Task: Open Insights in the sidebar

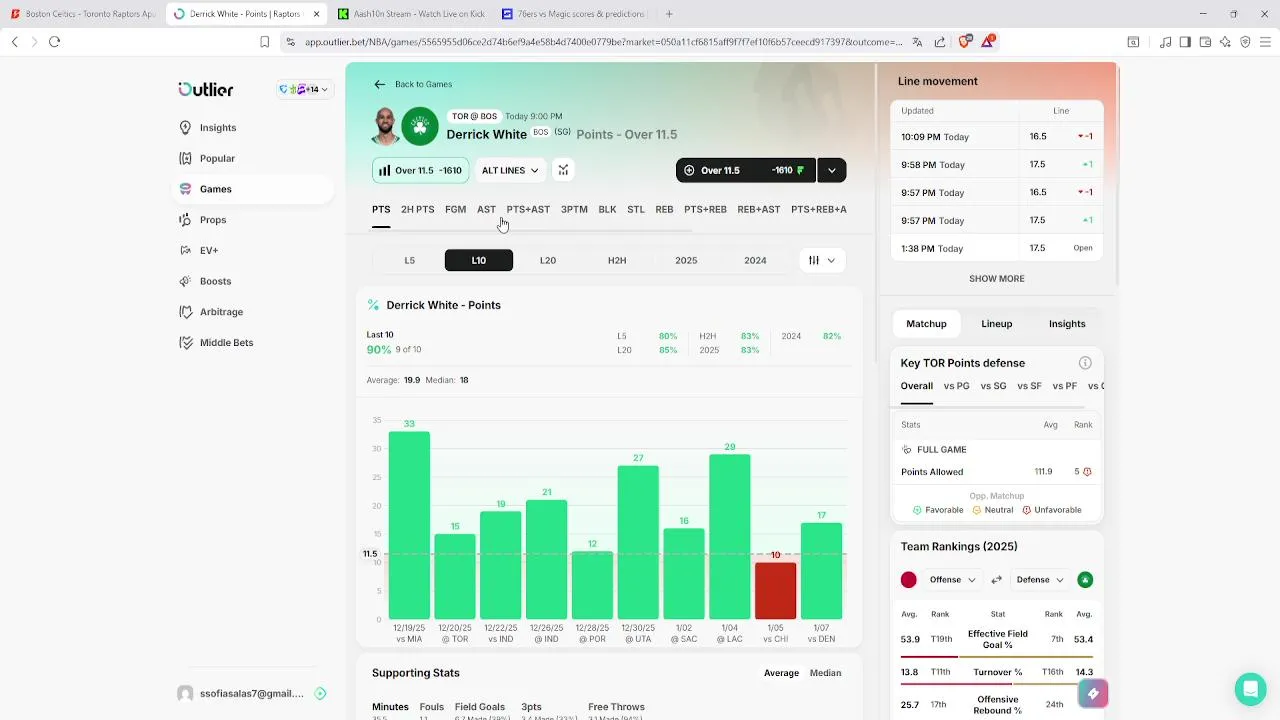Action: [217, 128]
